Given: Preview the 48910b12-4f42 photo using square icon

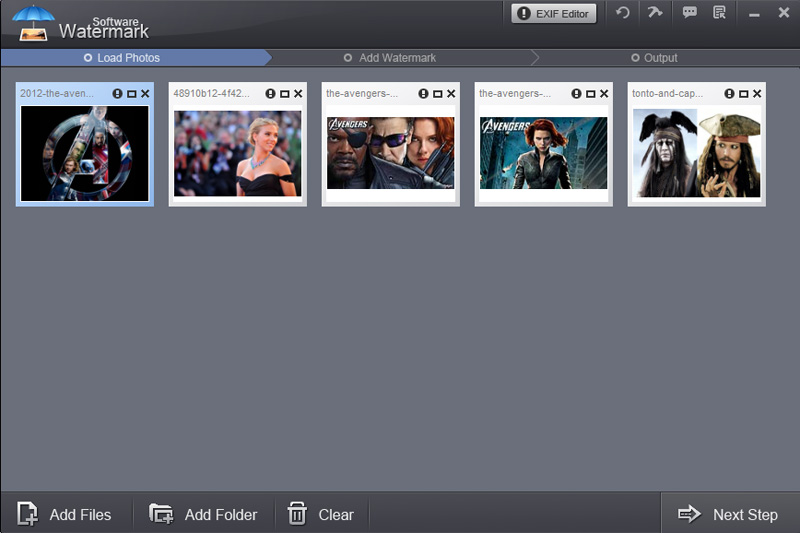Looking at the screenshot, I should click(284, 94).
